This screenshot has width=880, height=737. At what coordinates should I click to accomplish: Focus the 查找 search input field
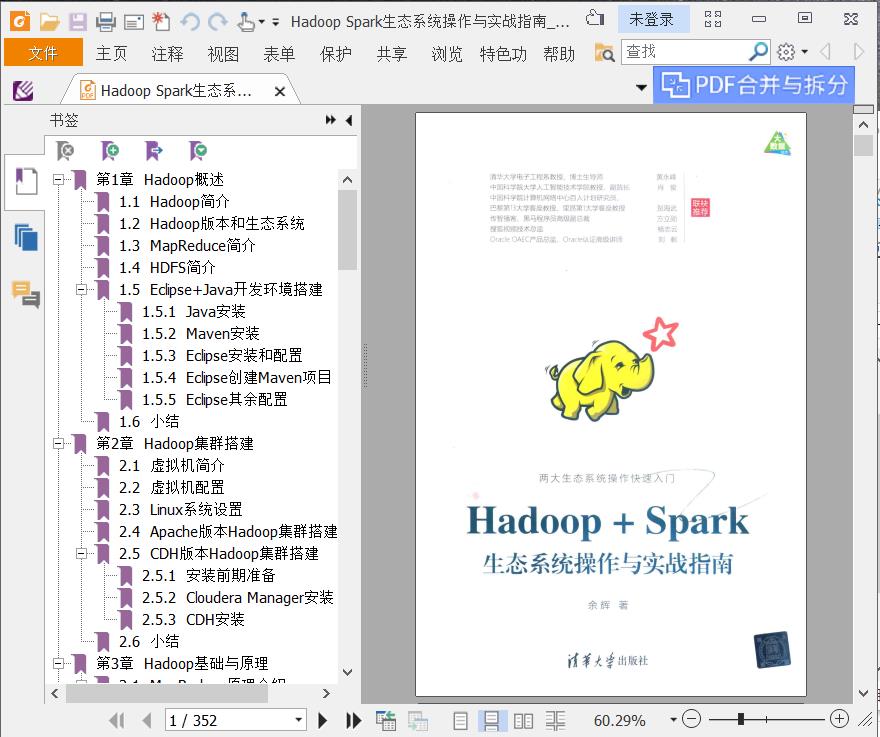tap(685, 52)
